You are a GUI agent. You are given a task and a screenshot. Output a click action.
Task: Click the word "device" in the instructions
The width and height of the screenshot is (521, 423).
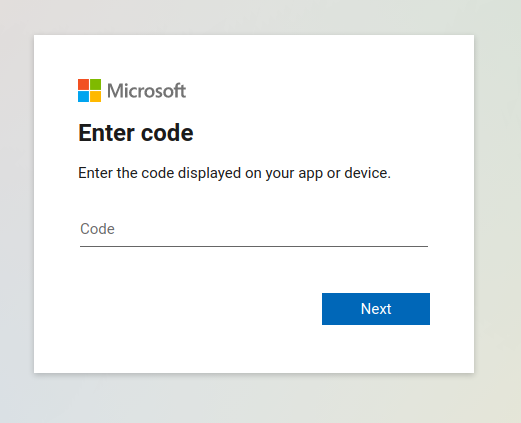pos(365,173)
